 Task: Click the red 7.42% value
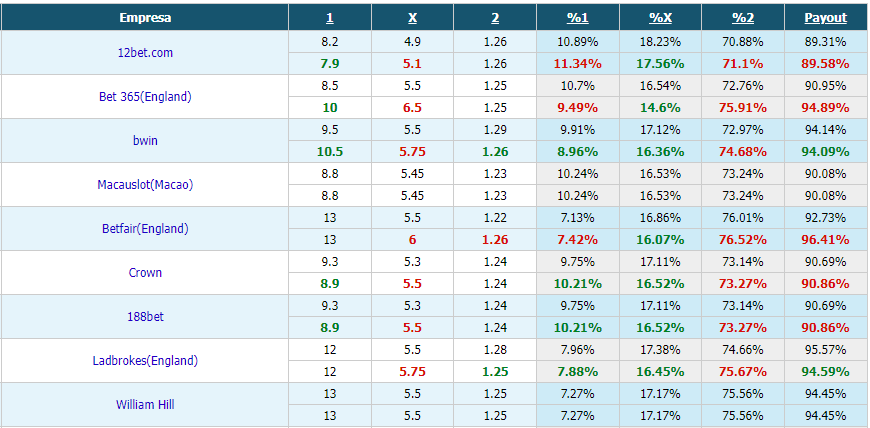coord(578,240)
